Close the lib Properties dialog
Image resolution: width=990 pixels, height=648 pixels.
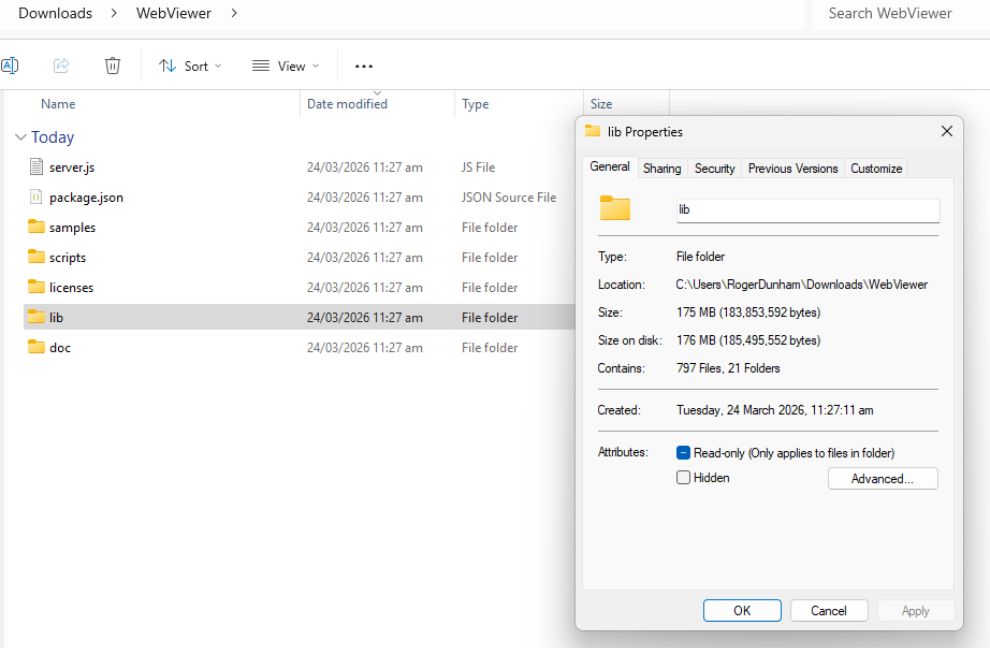coord(946,131)
